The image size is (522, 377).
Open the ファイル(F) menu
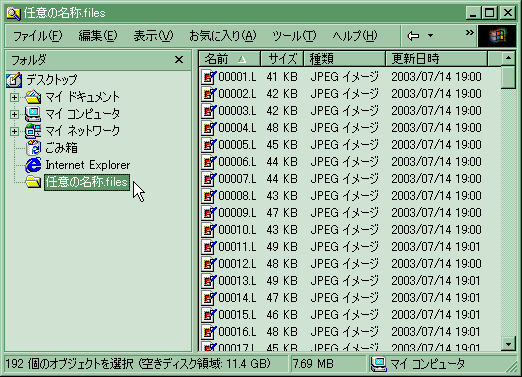(x=38, y=36)
